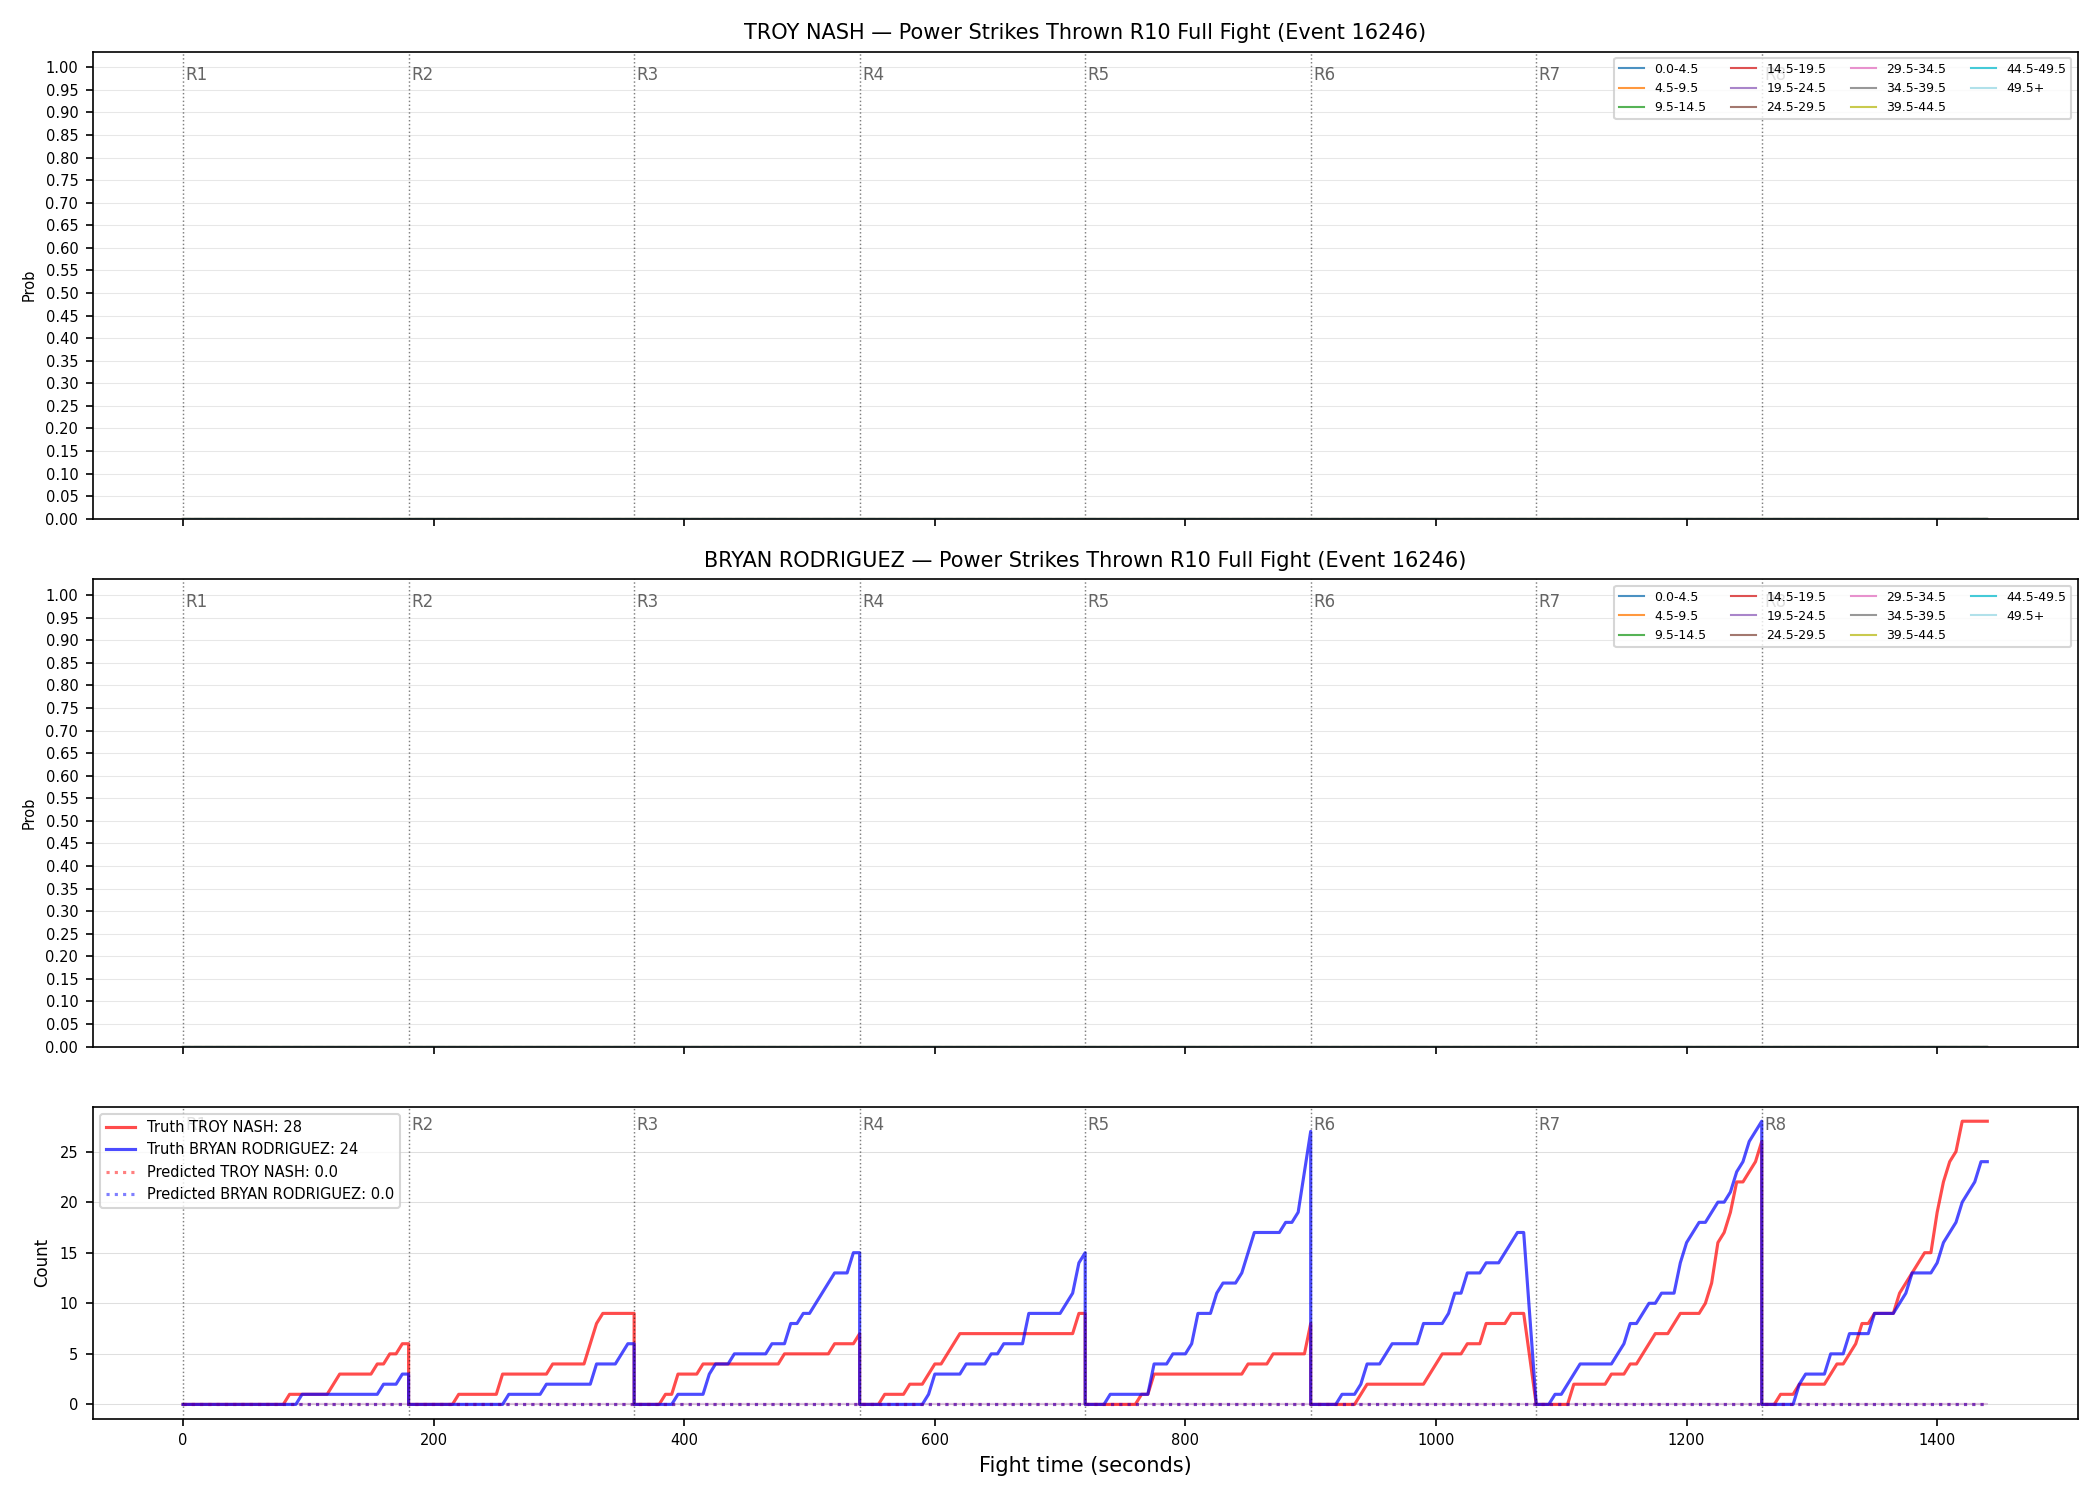This screenshot has width=2100, height=1500.
Task: Click the '0.50' tick on the BRYAN RODRIGUEZ Prob axis
Action: (62, 821)
